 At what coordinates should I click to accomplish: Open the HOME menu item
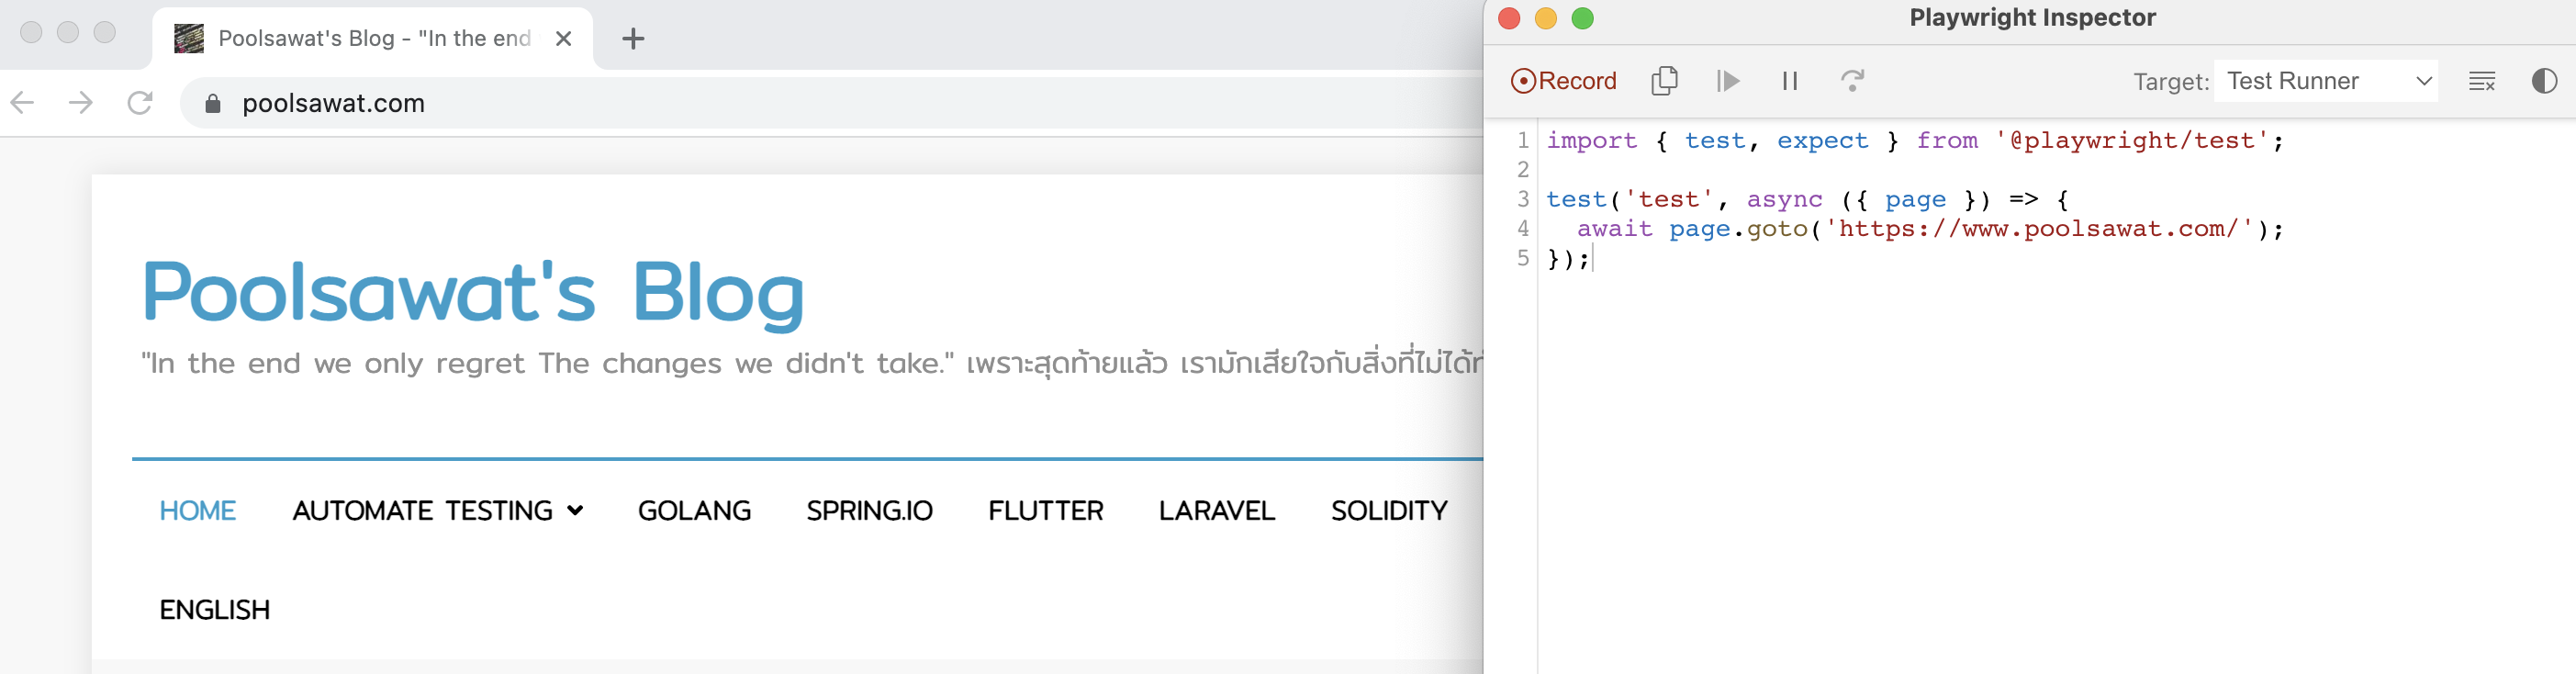point(197,510)
